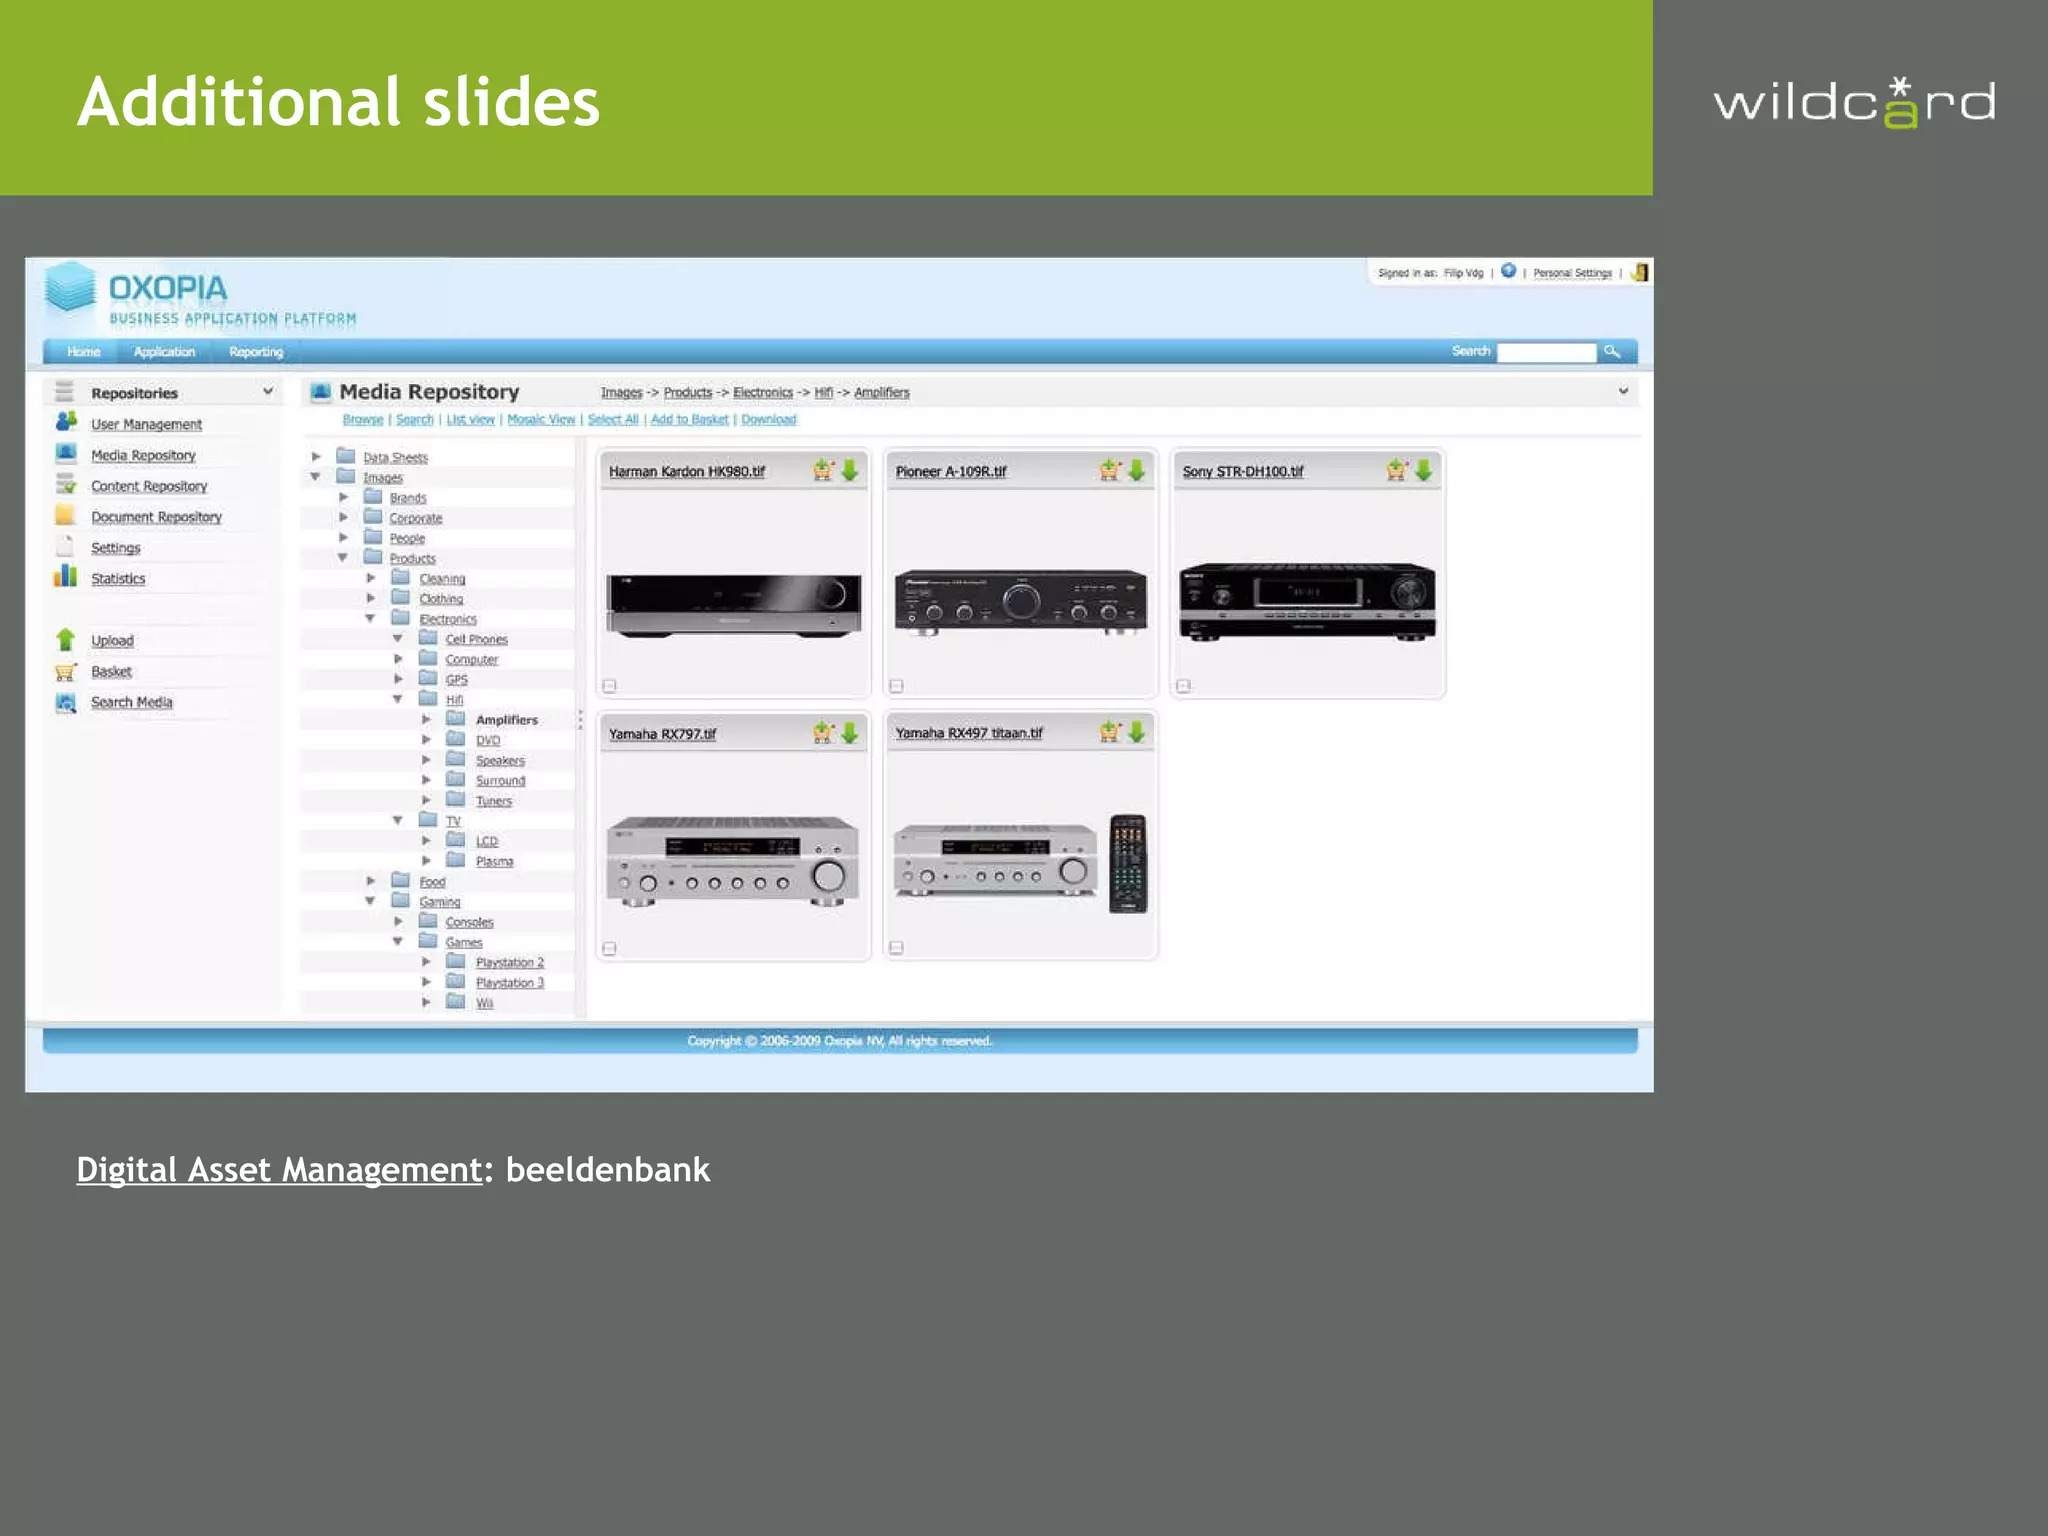
Task: Go to Electronics in breadcrumb
Action: point(763,392)
